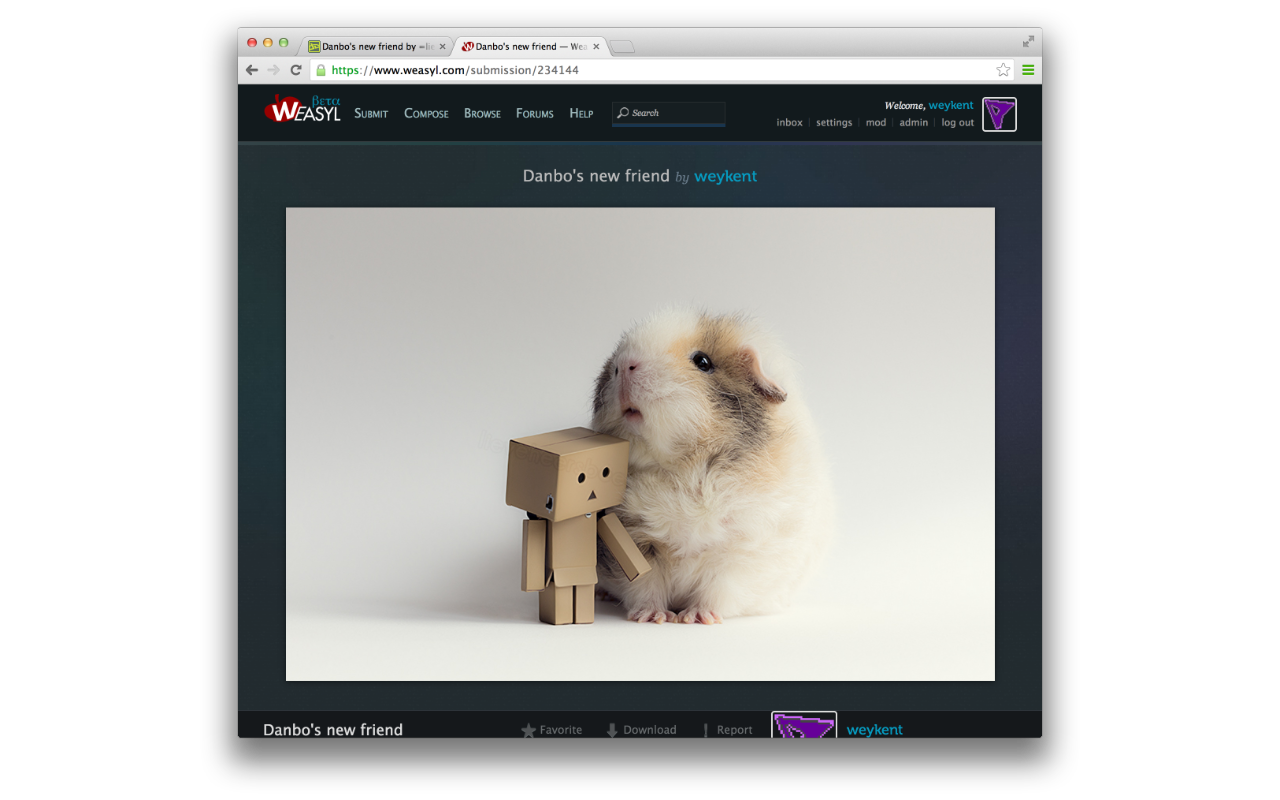Close the first browser tab
Screen dimensions: 1280x800
(x=443, y=46)
